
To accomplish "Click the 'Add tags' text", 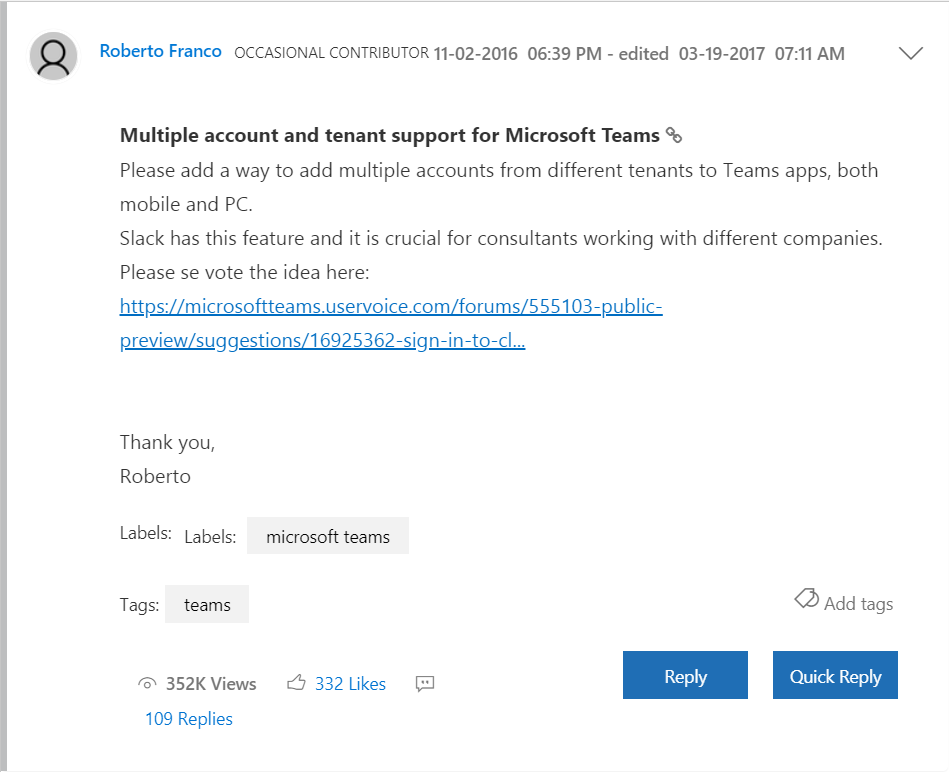I will click(x=858, y=604).
